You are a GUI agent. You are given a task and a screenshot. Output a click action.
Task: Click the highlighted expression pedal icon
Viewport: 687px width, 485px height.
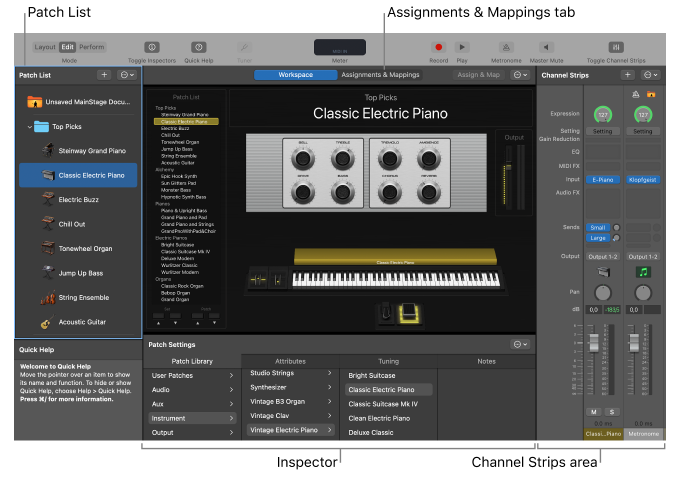click(409, 313)
